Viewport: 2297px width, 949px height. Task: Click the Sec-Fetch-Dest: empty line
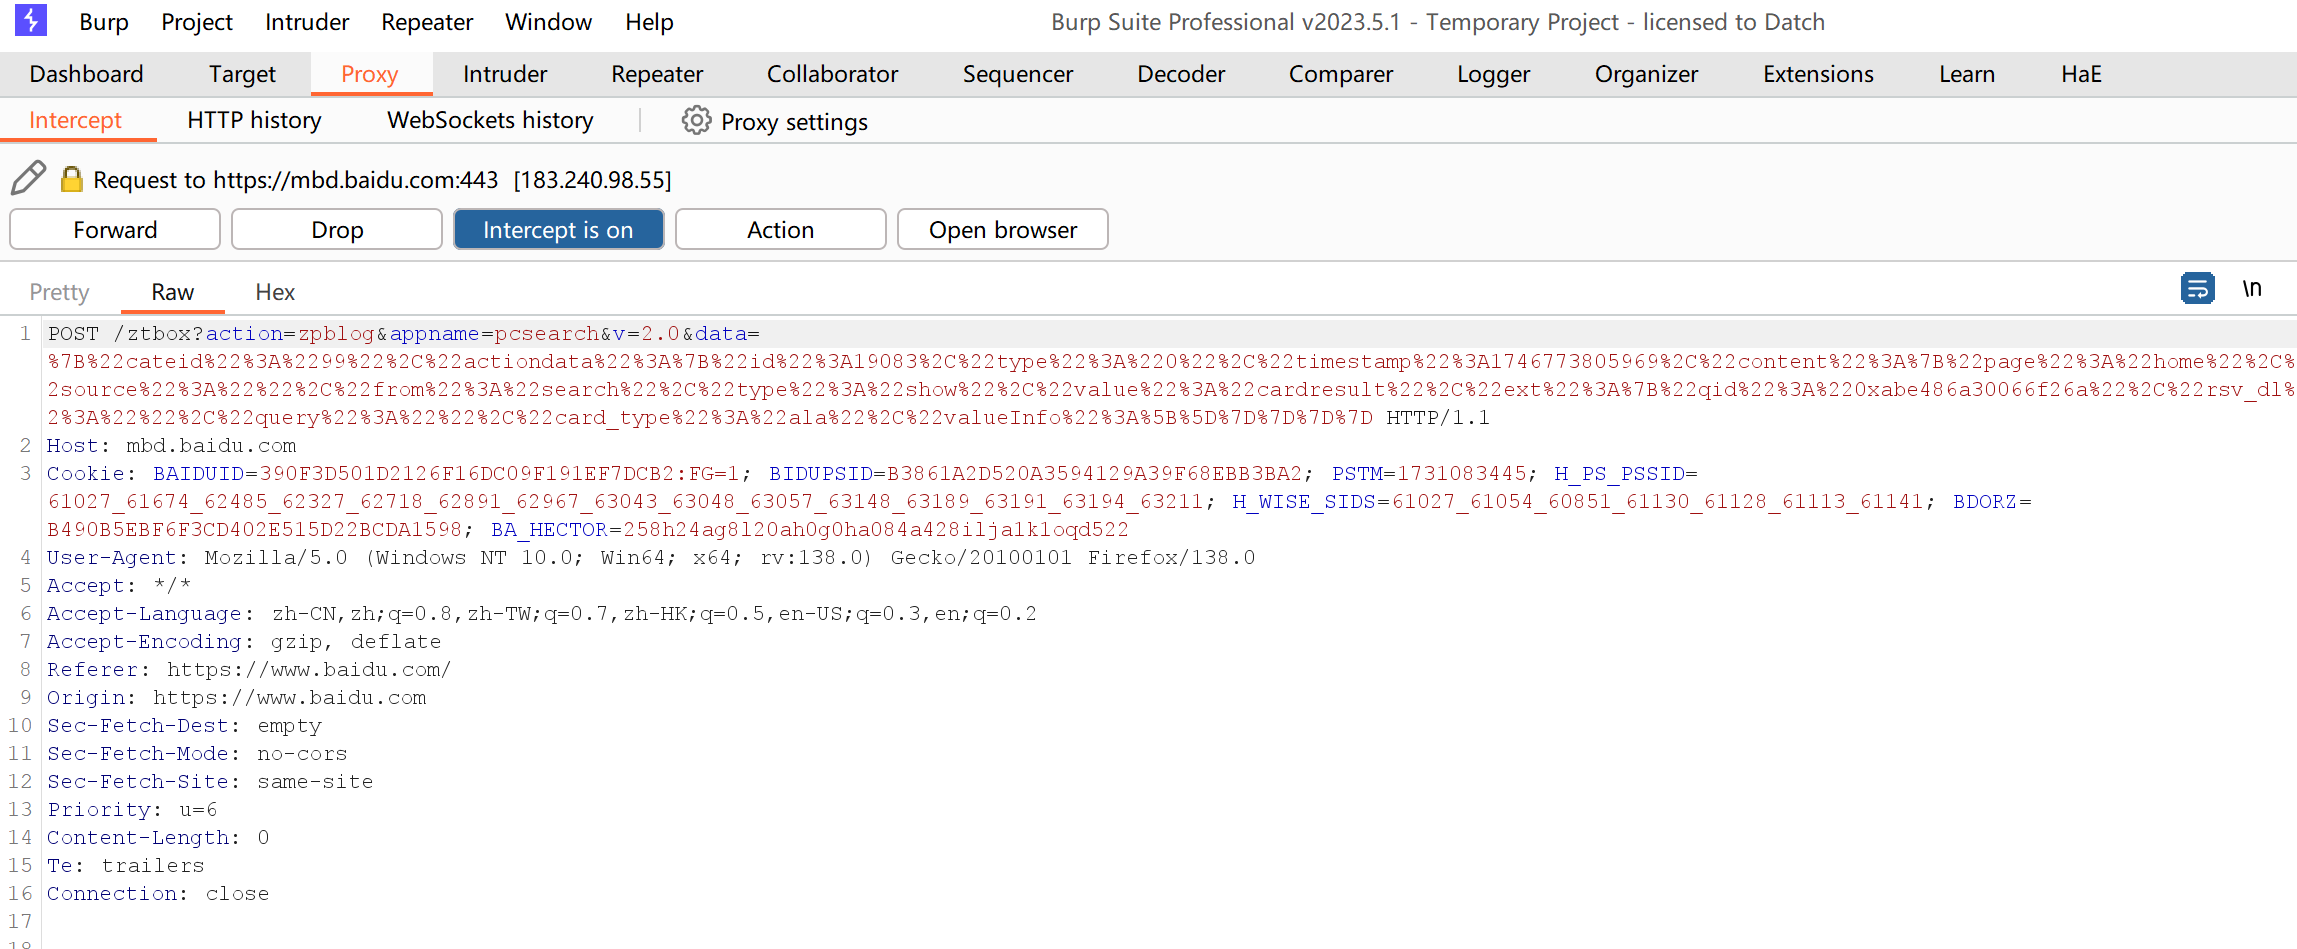[184, 726]
